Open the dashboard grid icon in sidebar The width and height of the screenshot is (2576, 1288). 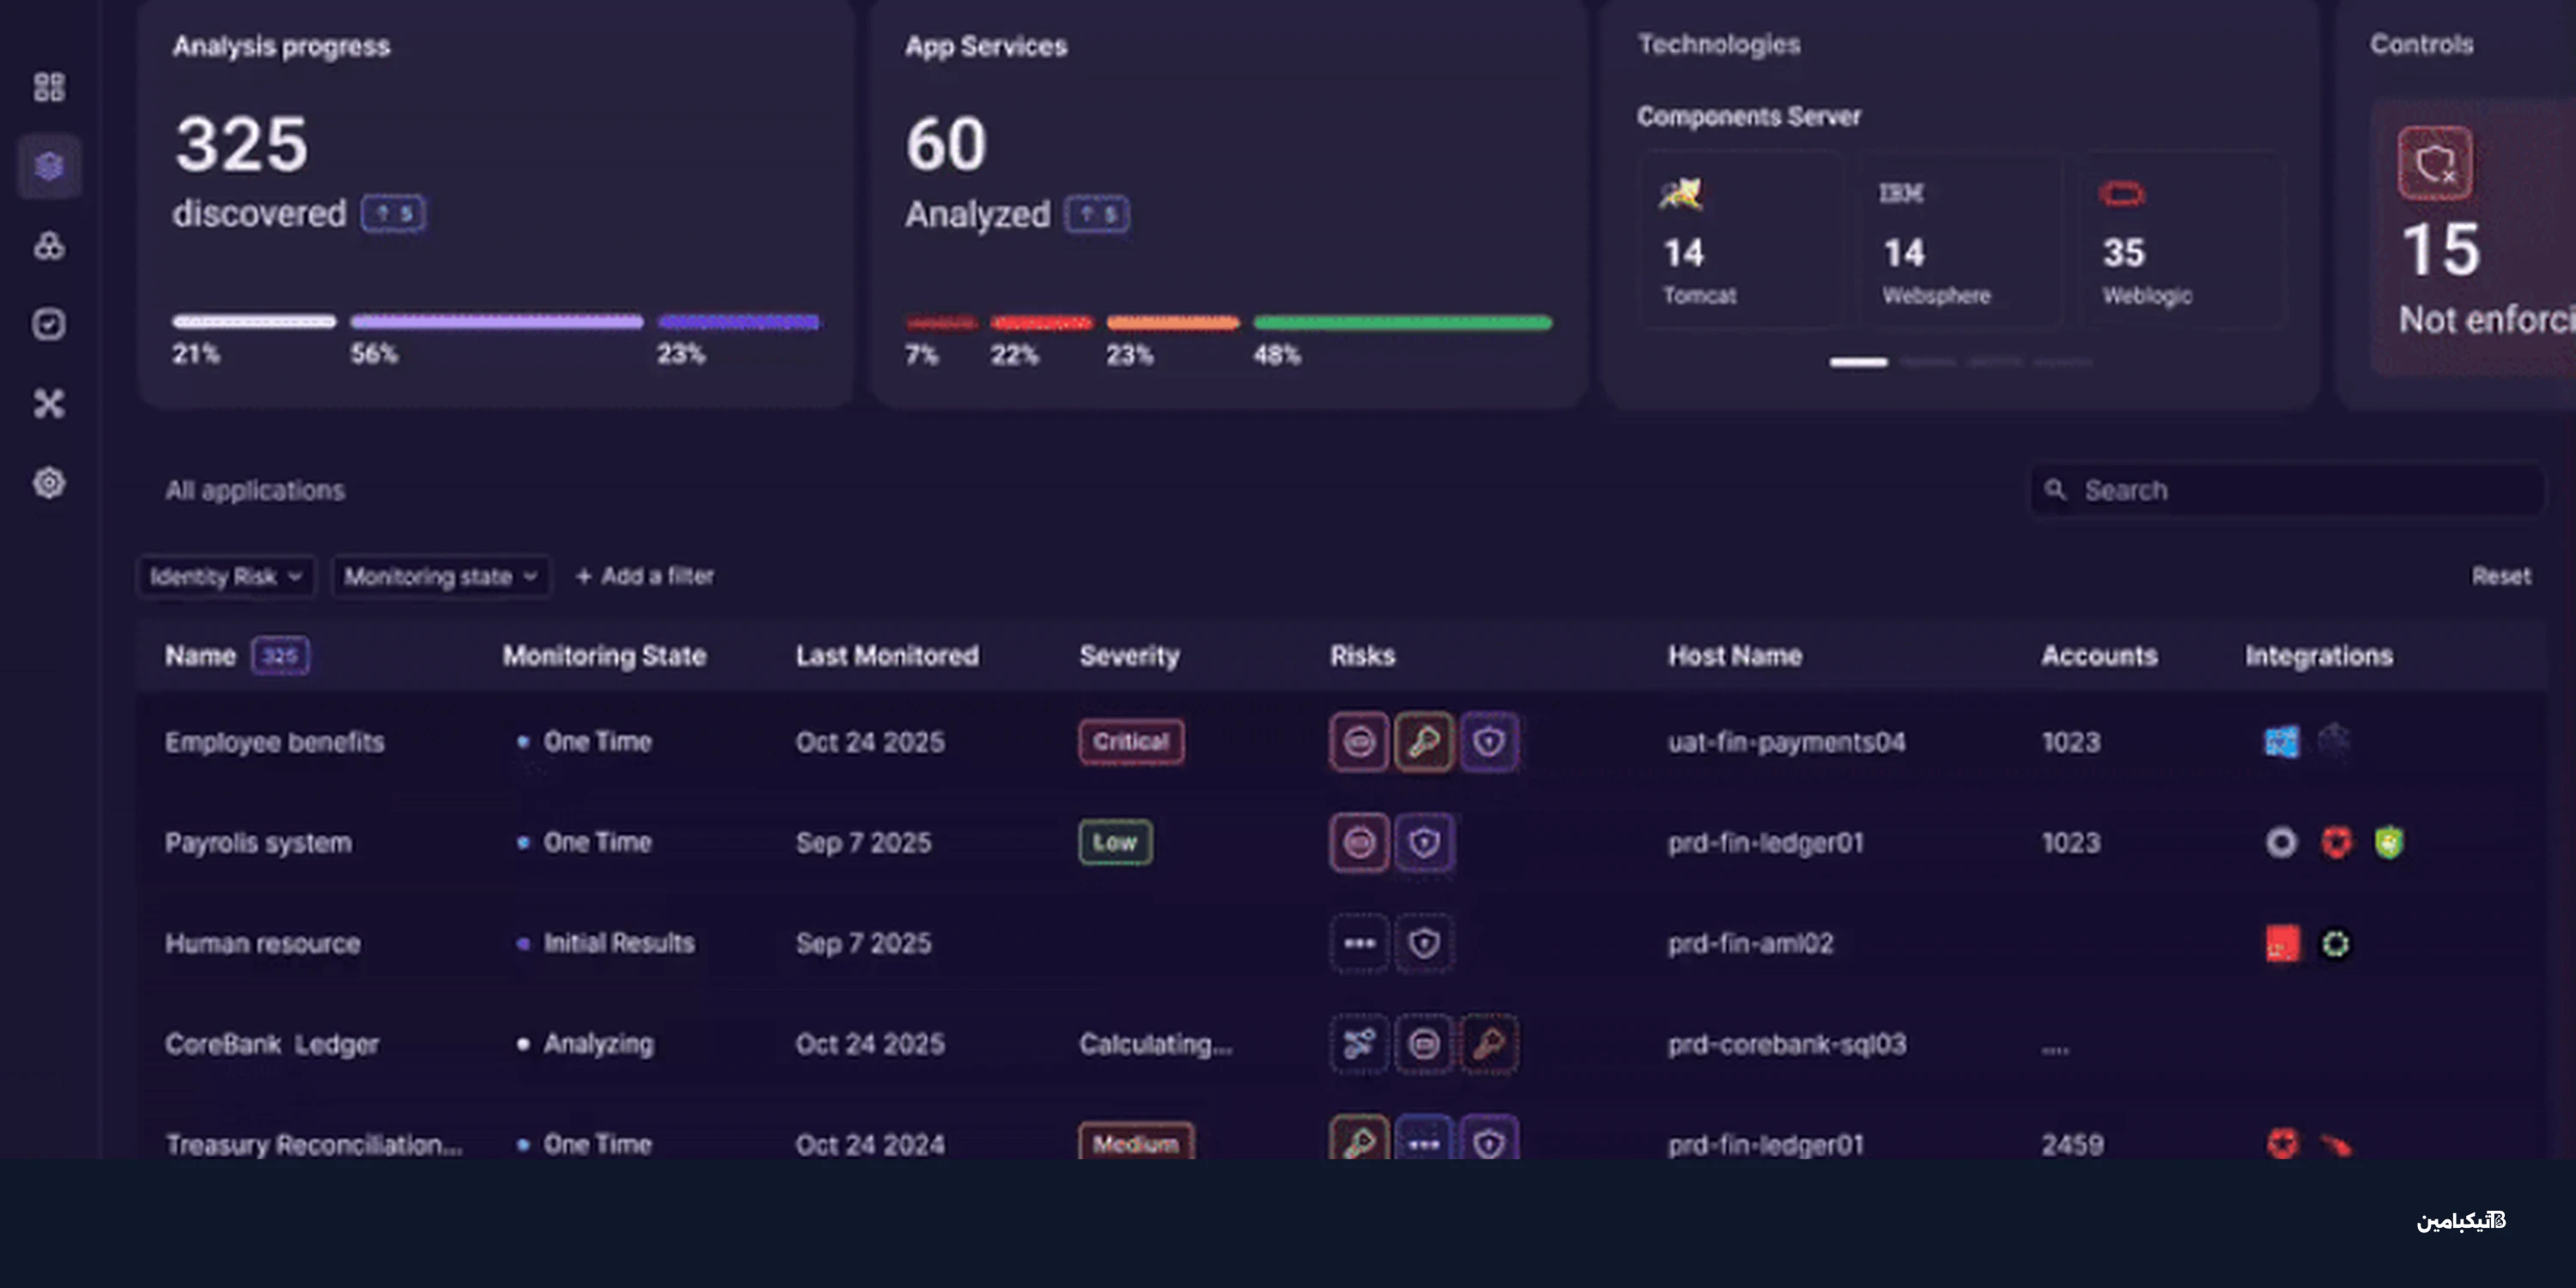tap(49, 87)
